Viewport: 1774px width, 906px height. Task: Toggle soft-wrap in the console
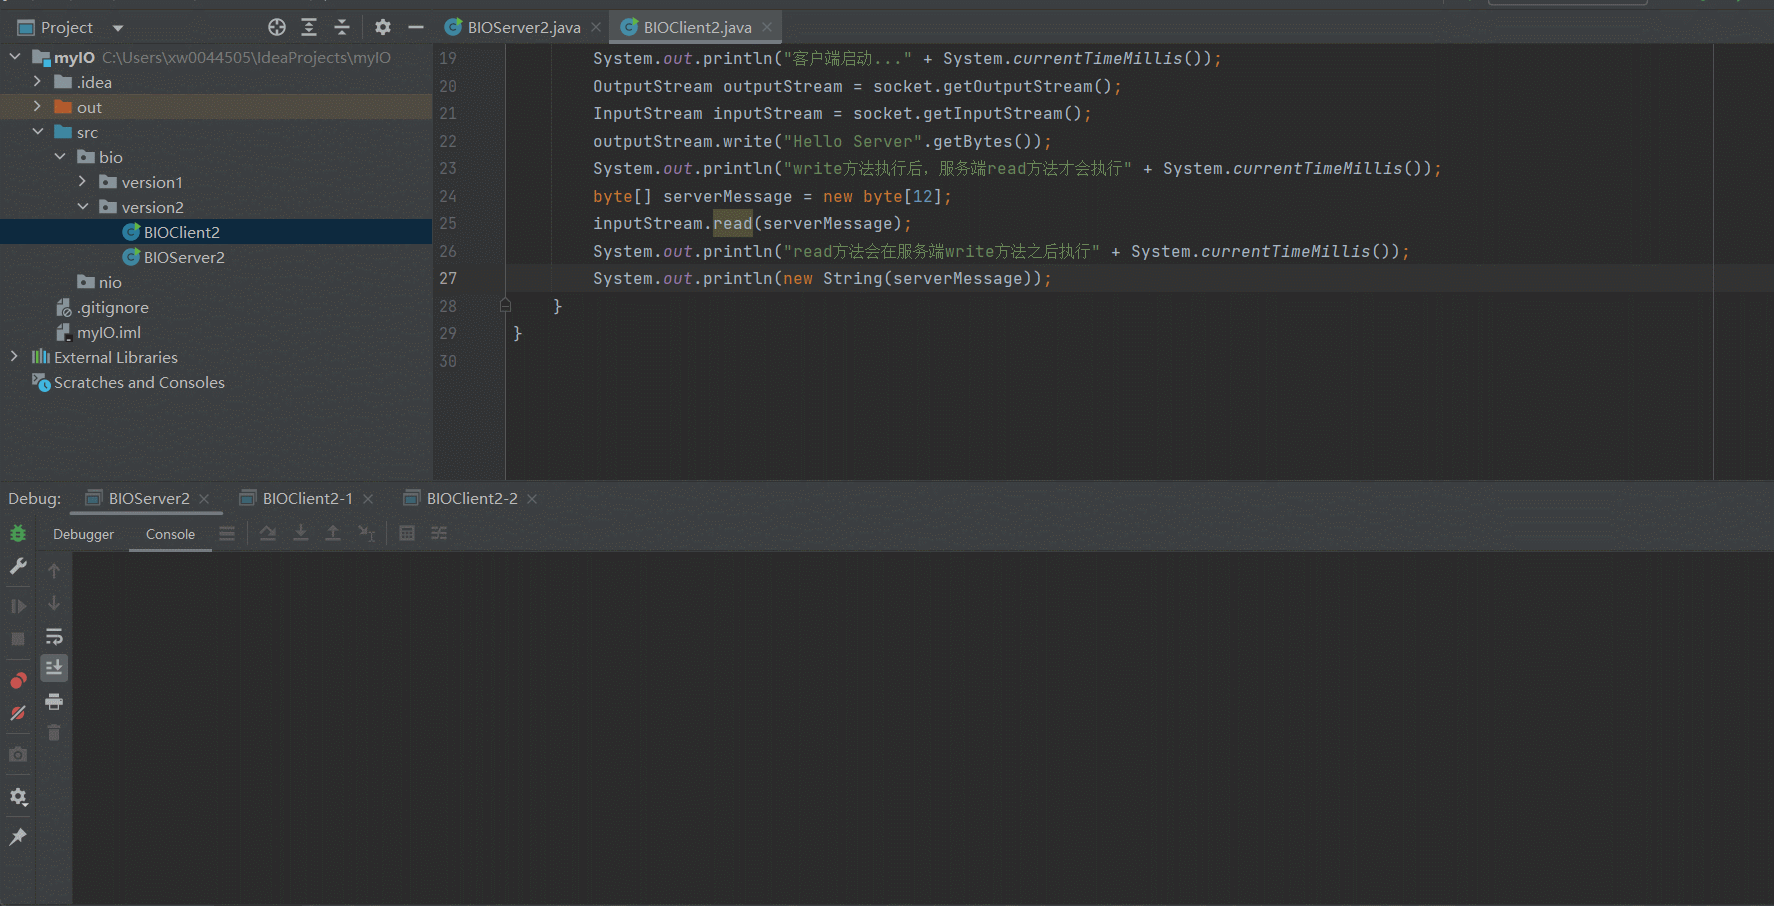pos(54,637)
